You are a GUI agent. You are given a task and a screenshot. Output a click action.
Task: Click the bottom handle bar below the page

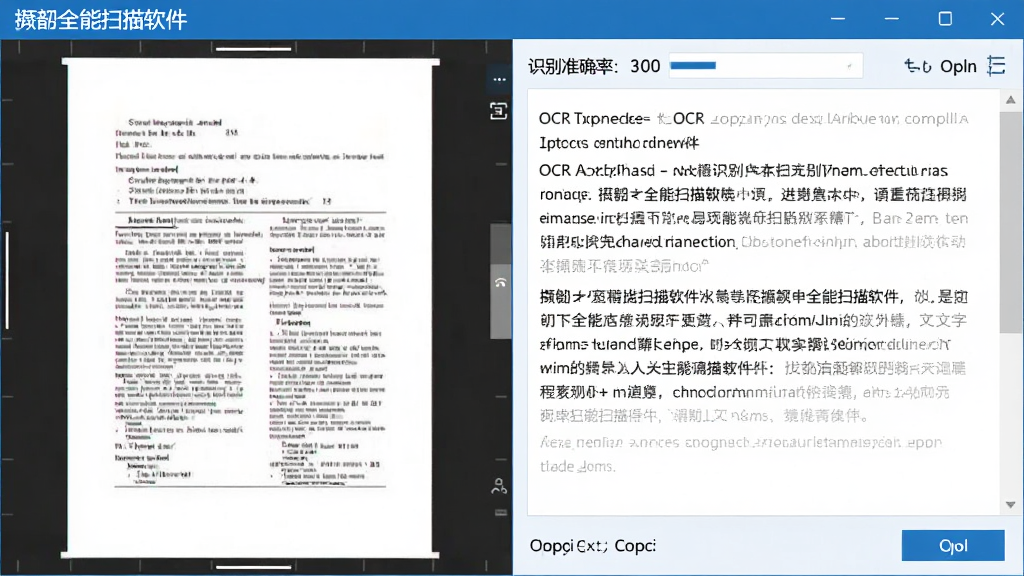coord(253,566)
